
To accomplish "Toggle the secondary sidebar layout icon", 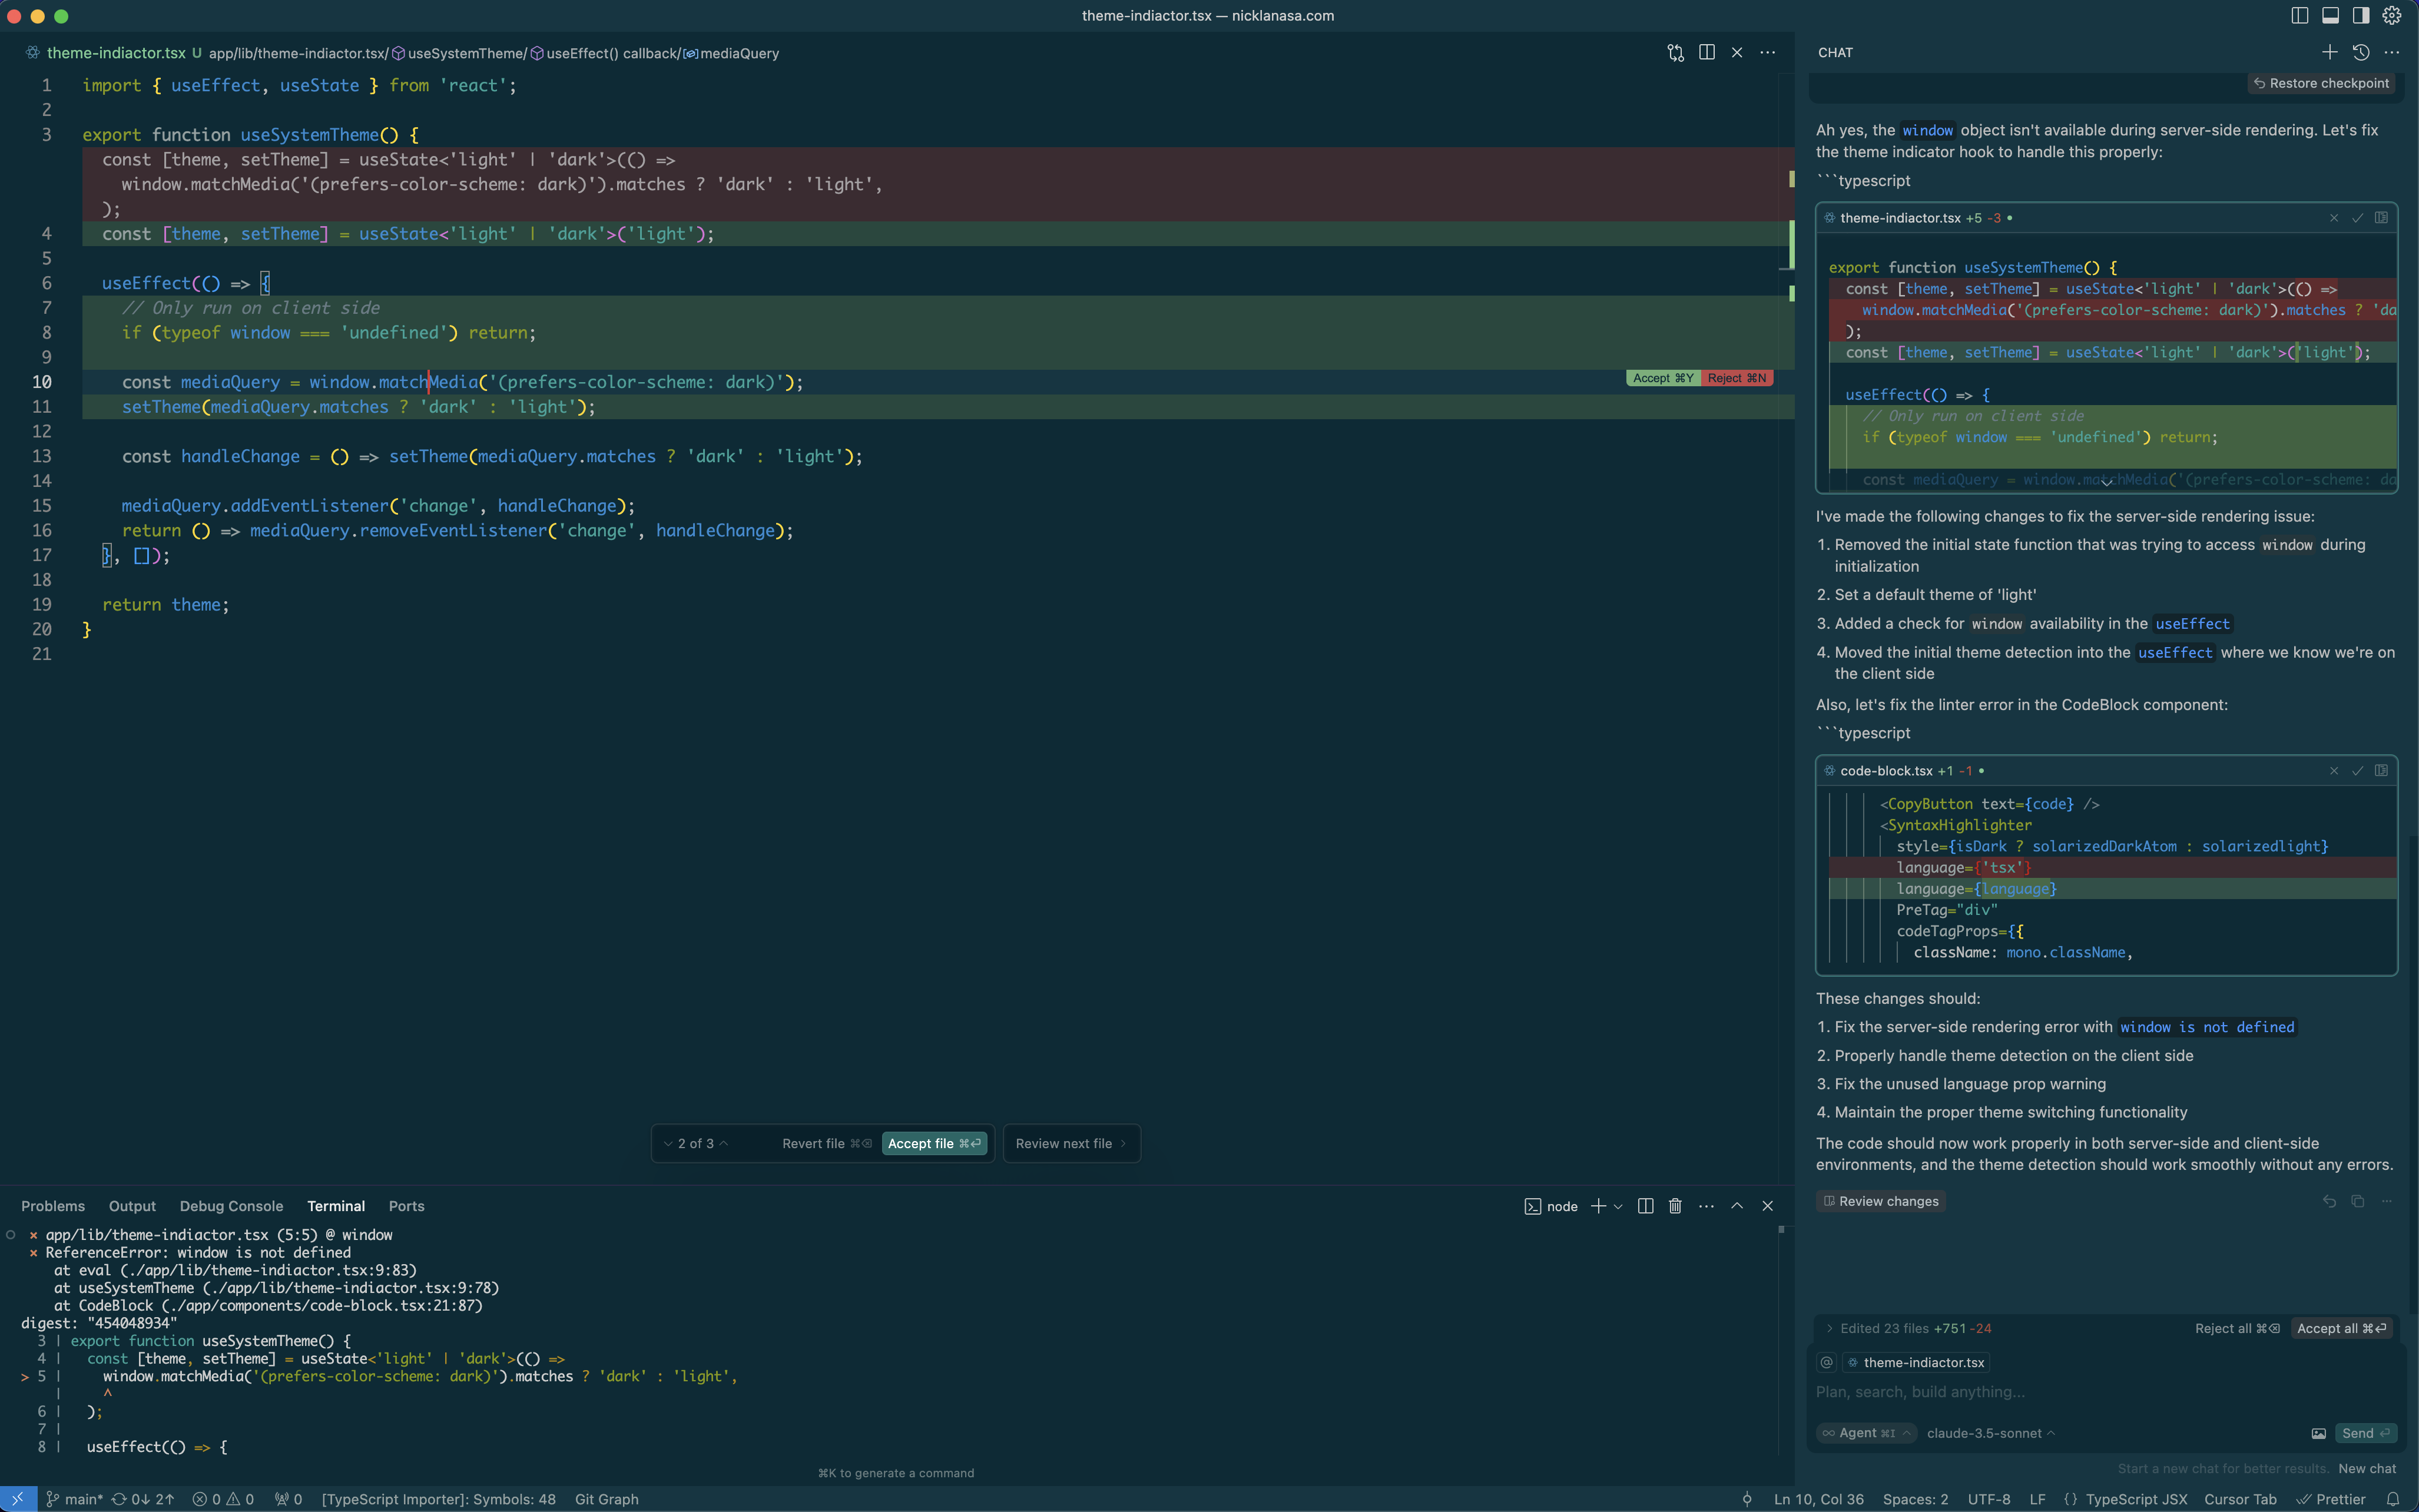I will pyautogui.click(x=2360, y=15).
